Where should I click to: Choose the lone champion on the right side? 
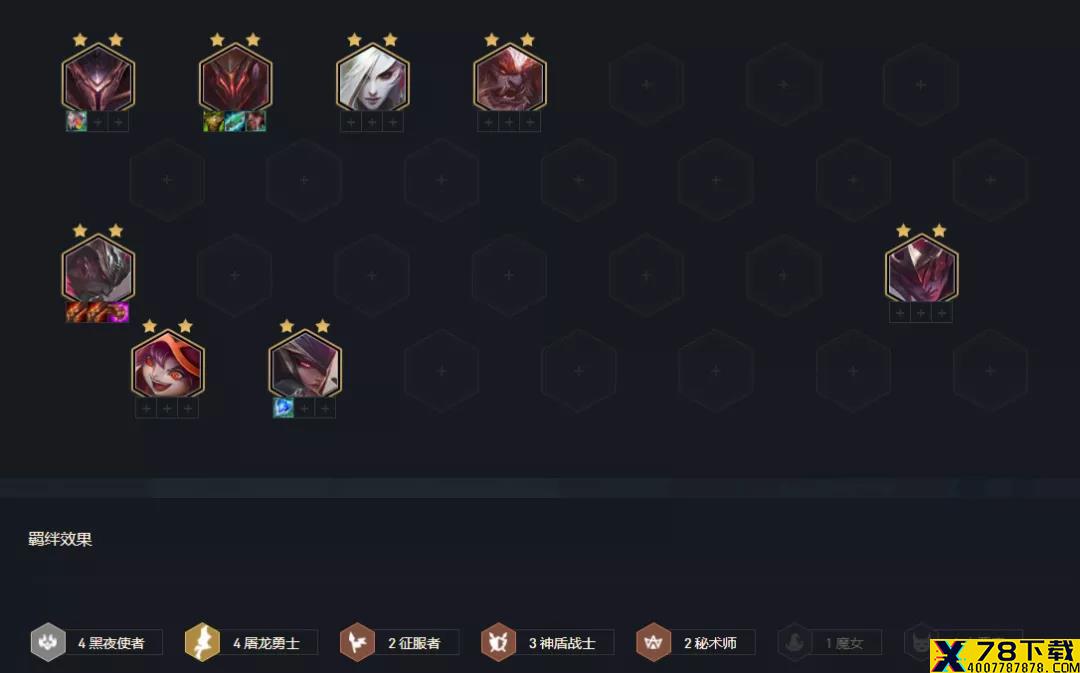[922, 268]
